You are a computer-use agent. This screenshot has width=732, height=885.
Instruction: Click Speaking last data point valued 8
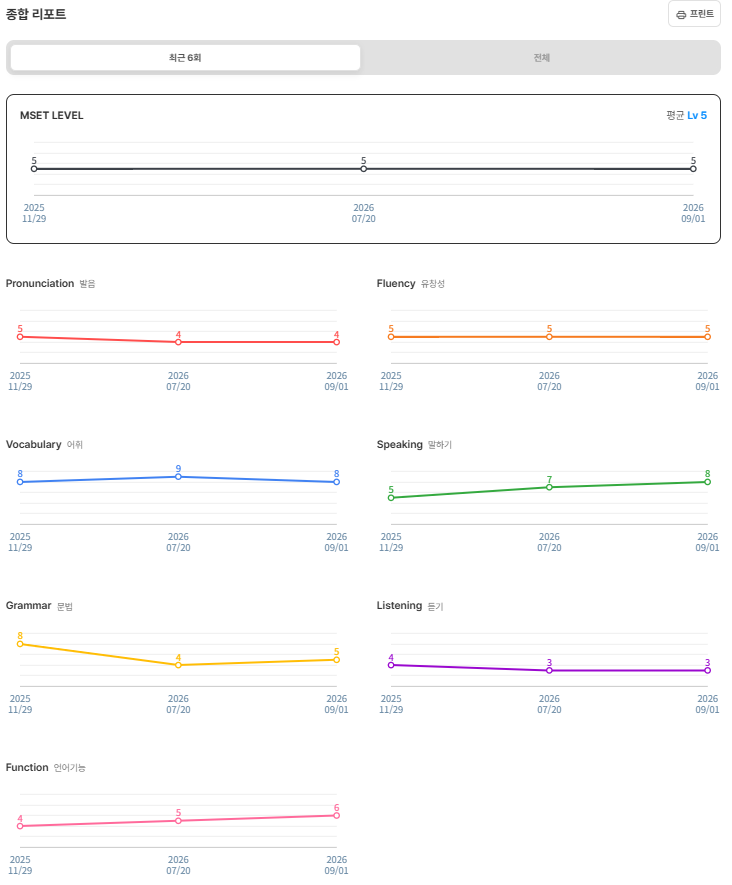tap(707, 482)
